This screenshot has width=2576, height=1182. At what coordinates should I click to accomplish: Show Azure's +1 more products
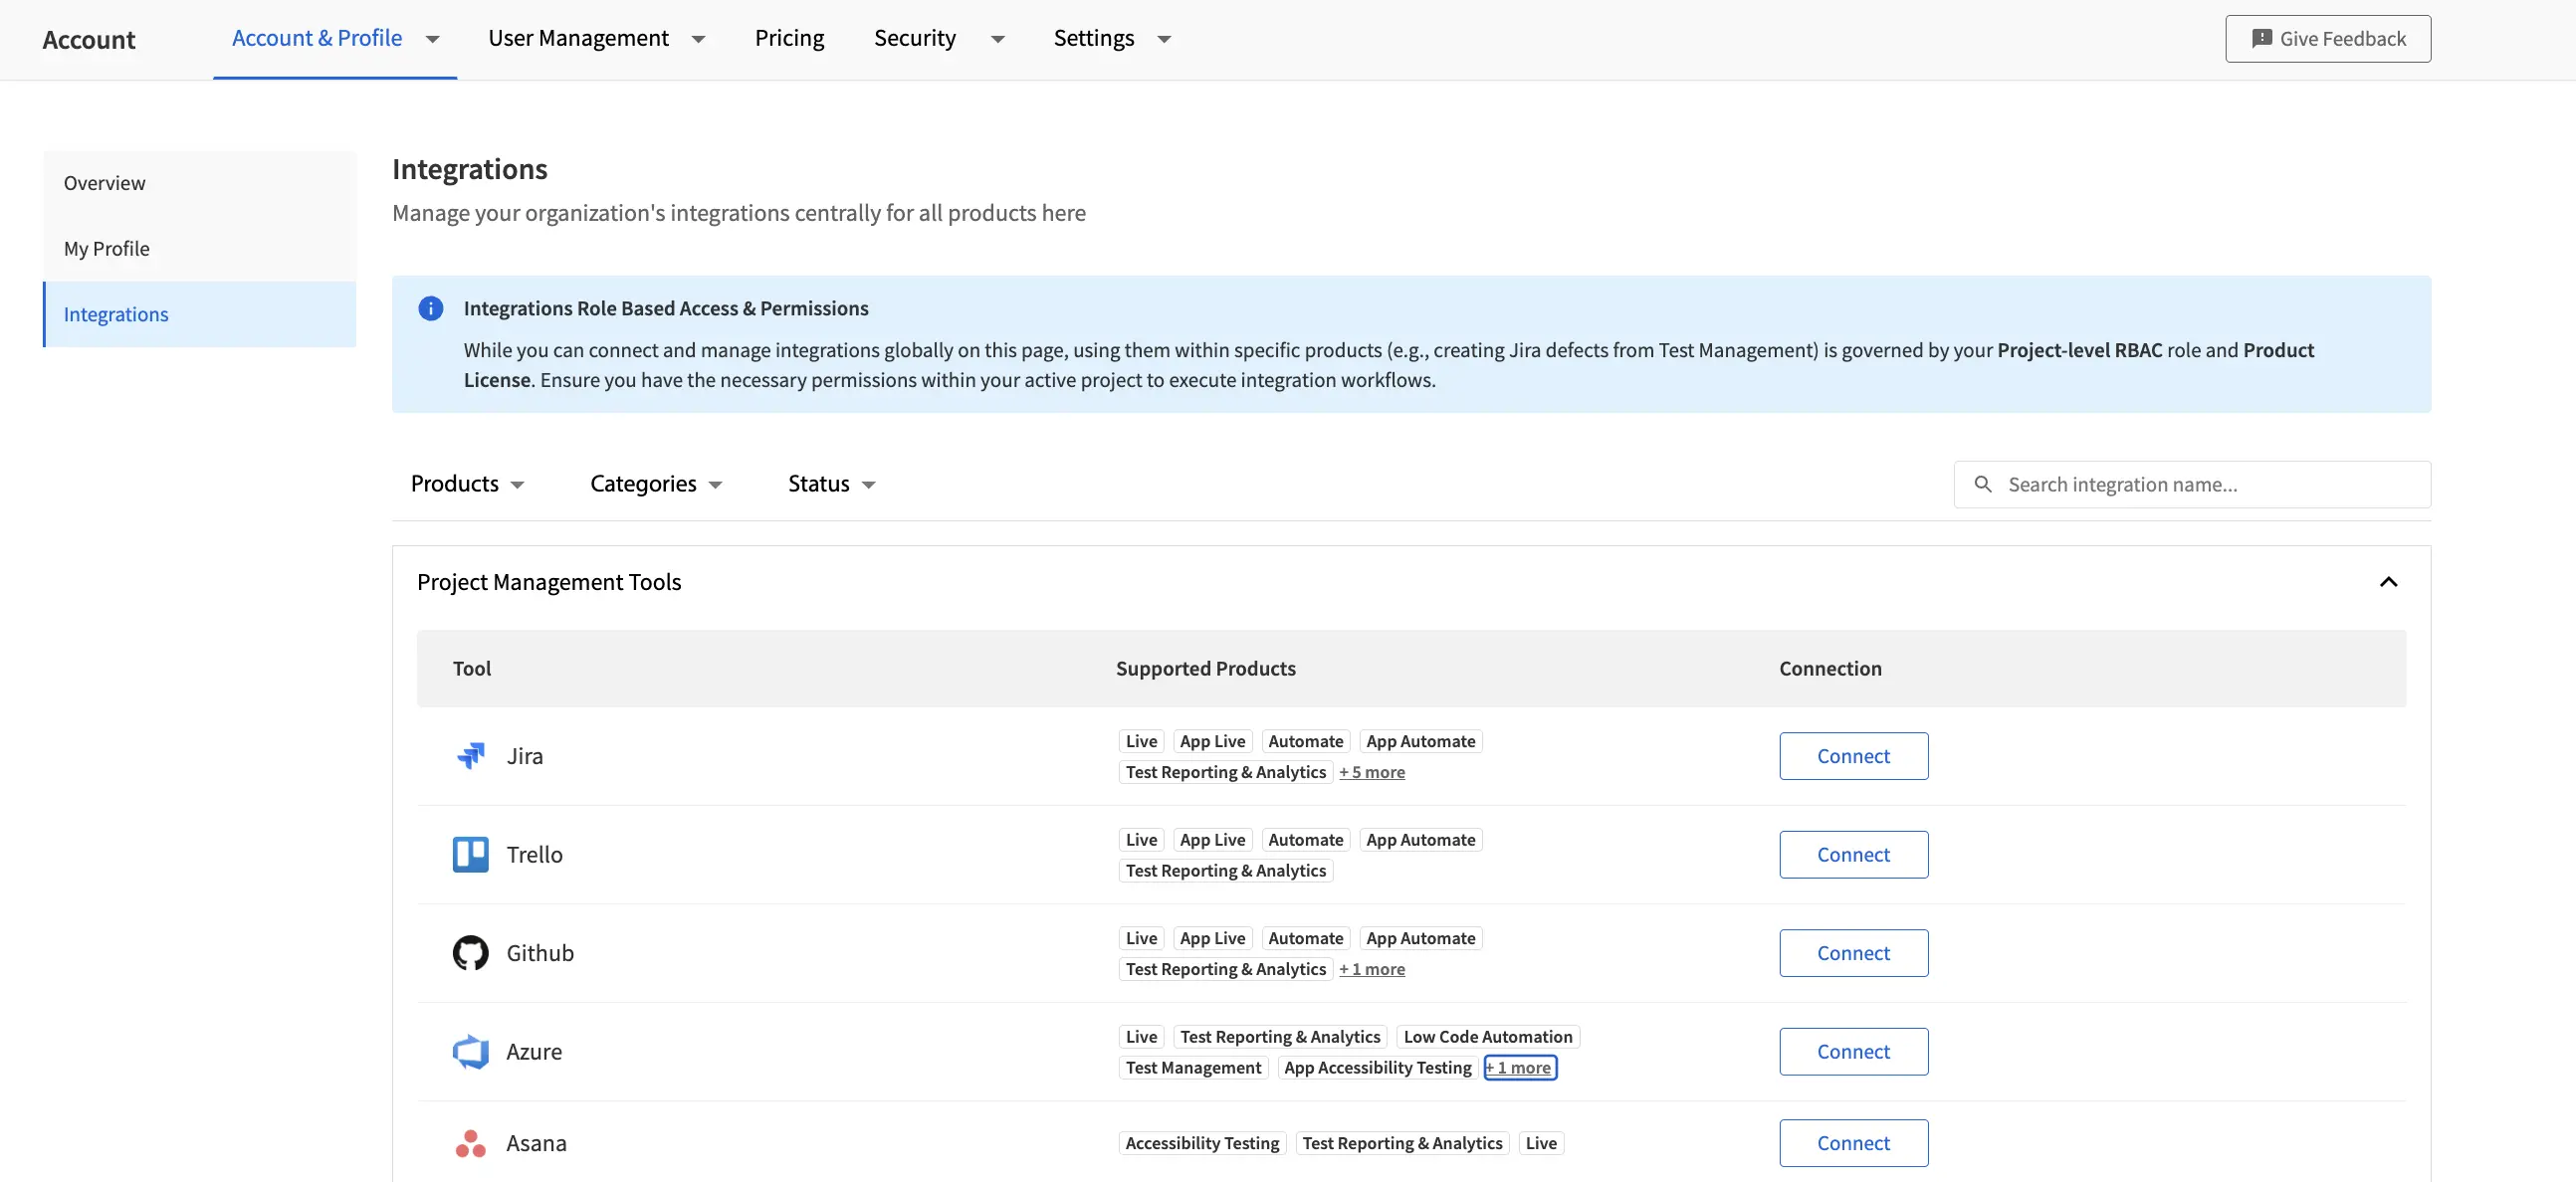point(1520,1068)
